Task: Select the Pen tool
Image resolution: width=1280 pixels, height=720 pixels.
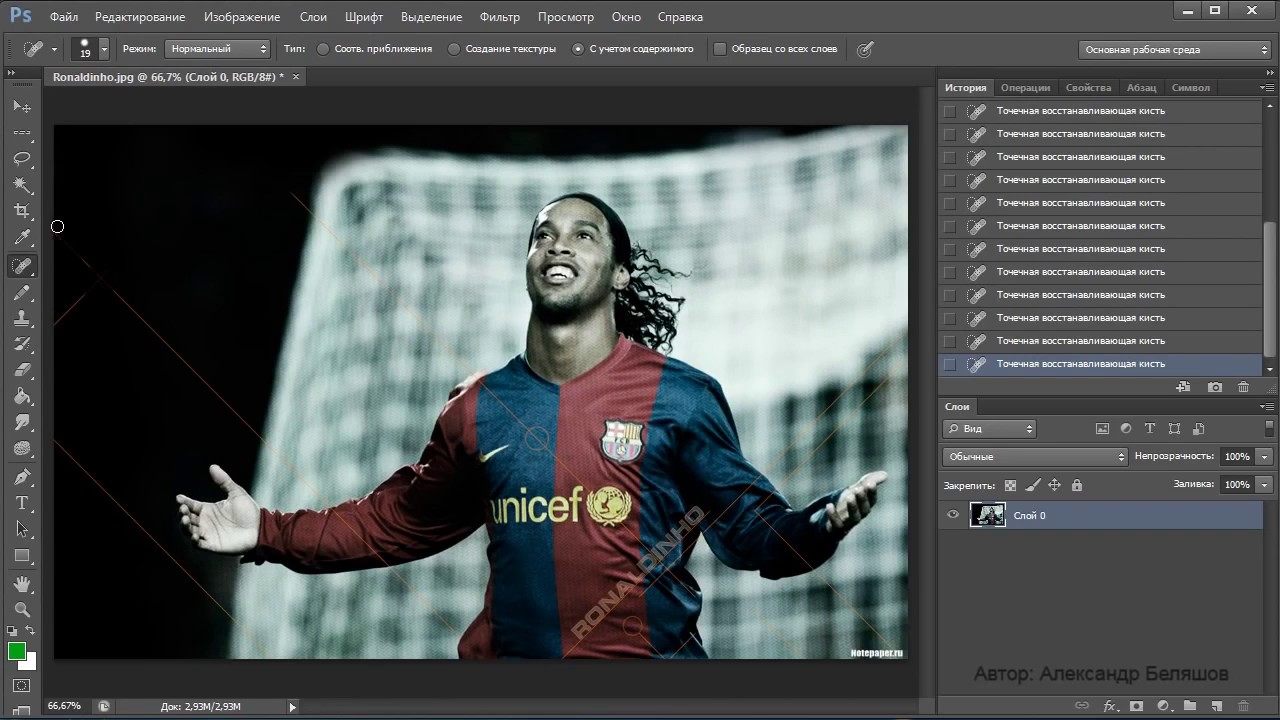Action: point(22,477)
